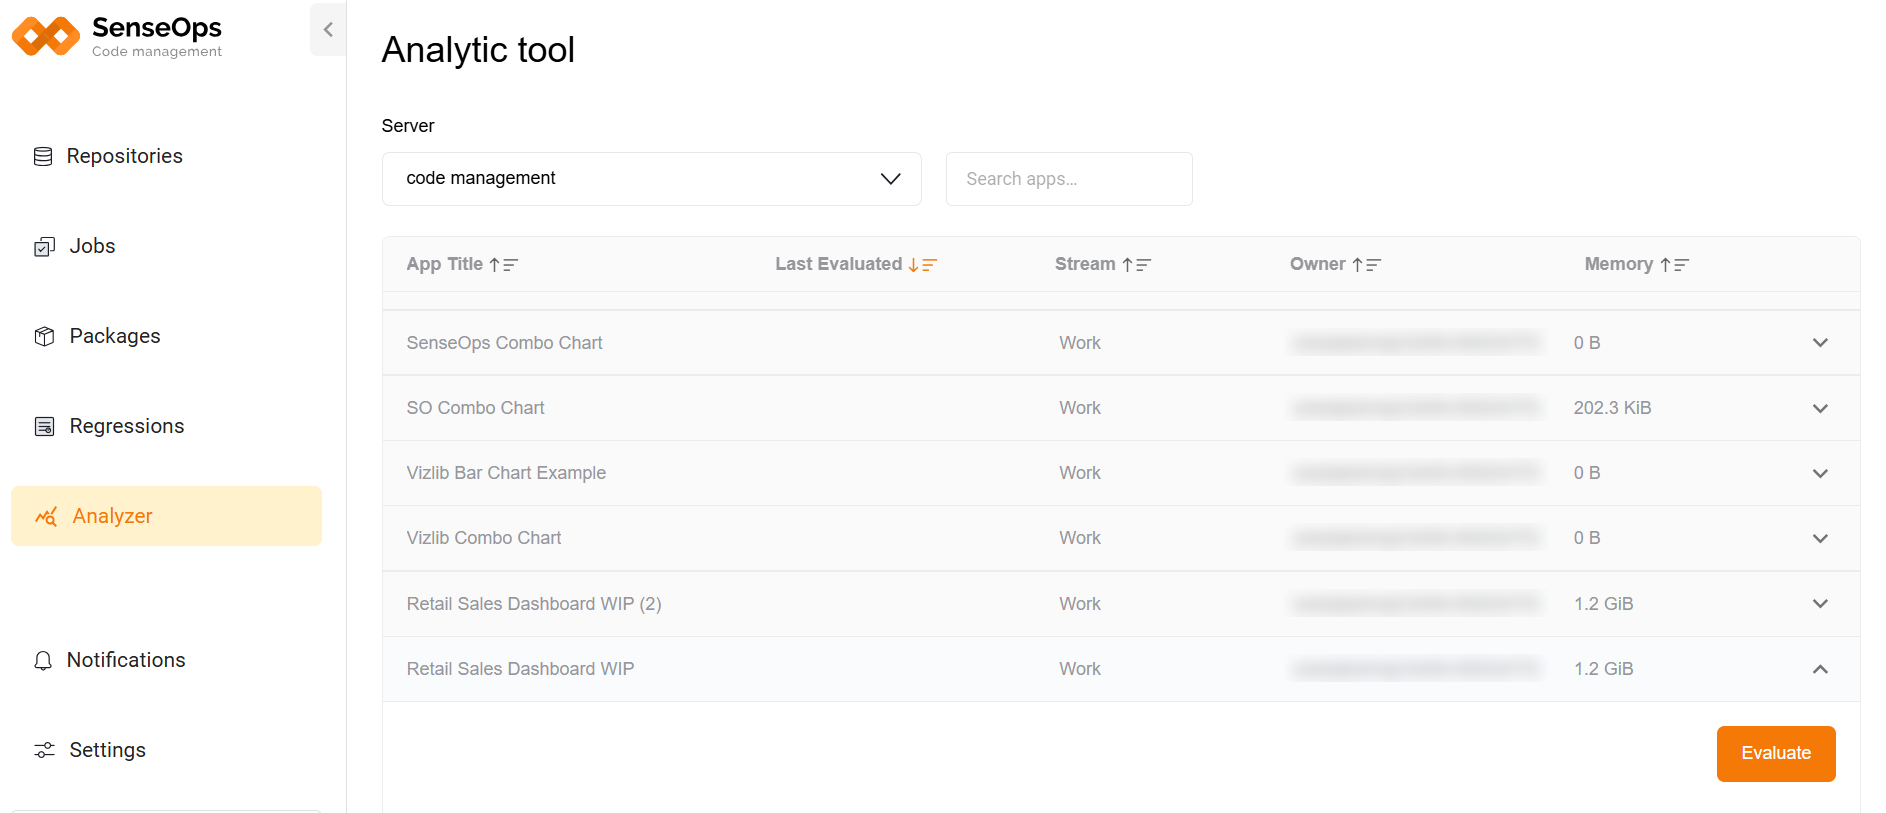This screenshot has height=813, width=1886.
Task: Click the '202.3 KiB' memory value
Action: tap(1612, 408)
